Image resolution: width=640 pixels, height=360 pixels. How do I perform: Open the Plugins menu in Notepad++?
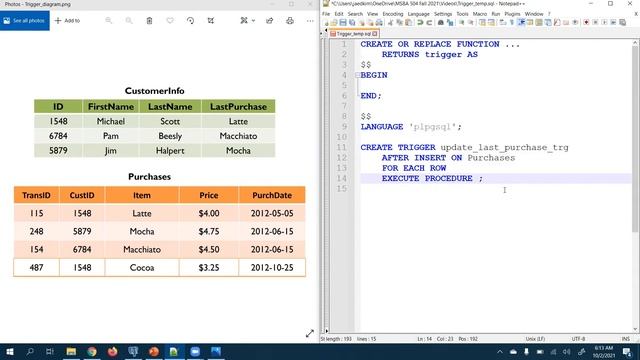[x=512, y=14]
